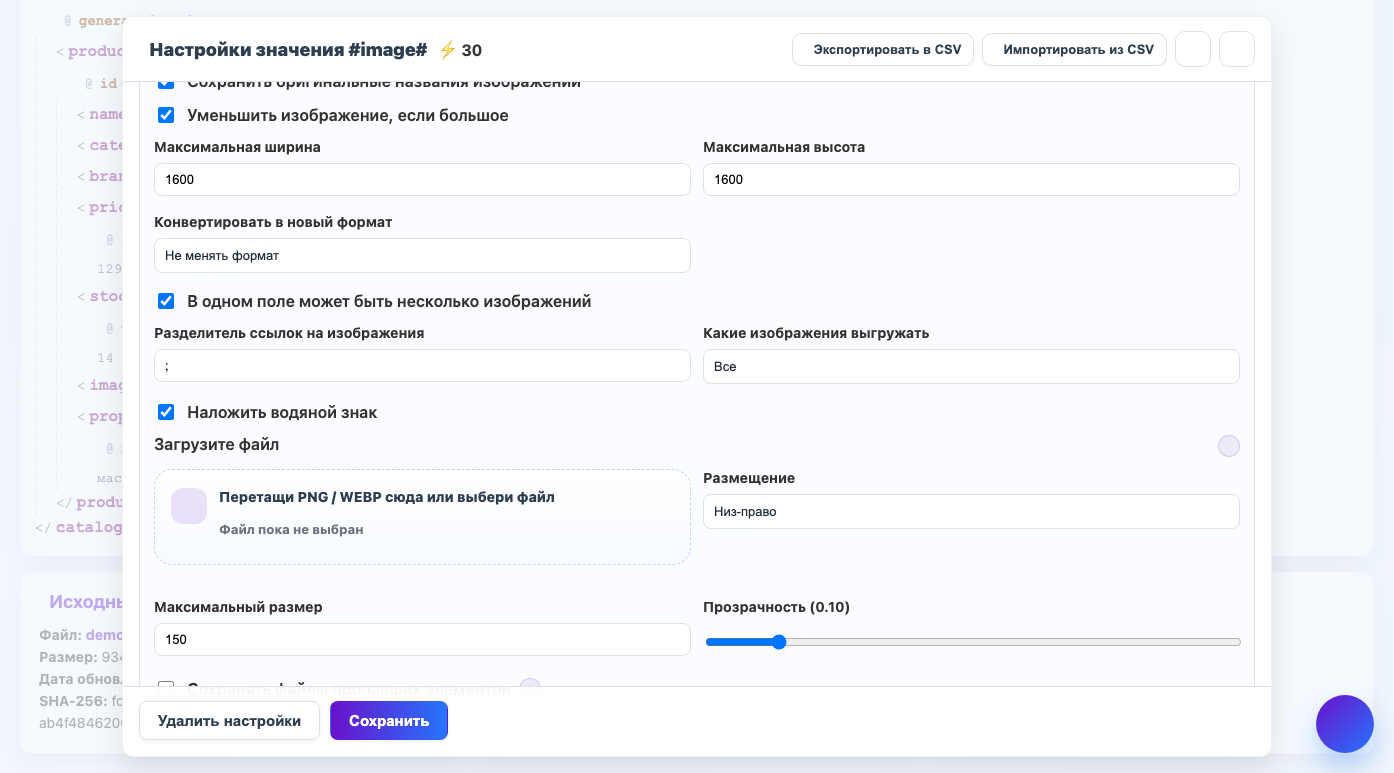Viewport: 1394px width, 773px height.
Task: Open the 'Размещение' dropdown showing Низ-право
Action: coord(971,511)
